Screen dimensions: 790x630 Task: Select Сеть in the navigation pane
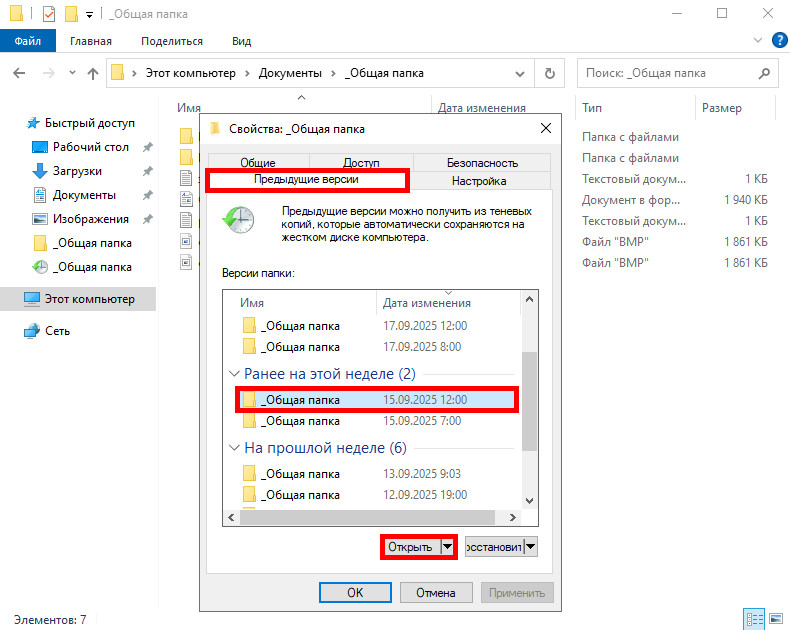tap(57, 331)
